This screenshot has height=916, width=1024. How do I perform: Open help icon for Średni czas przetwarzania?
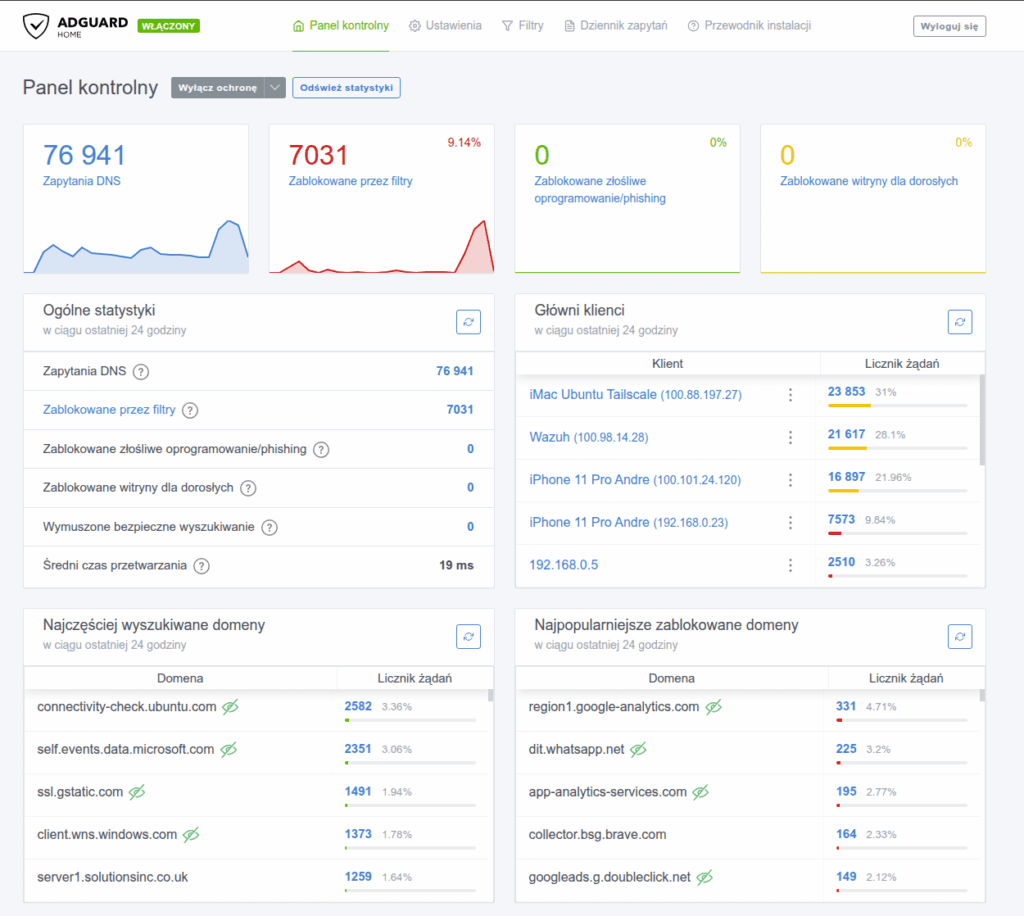click(201, 565)
